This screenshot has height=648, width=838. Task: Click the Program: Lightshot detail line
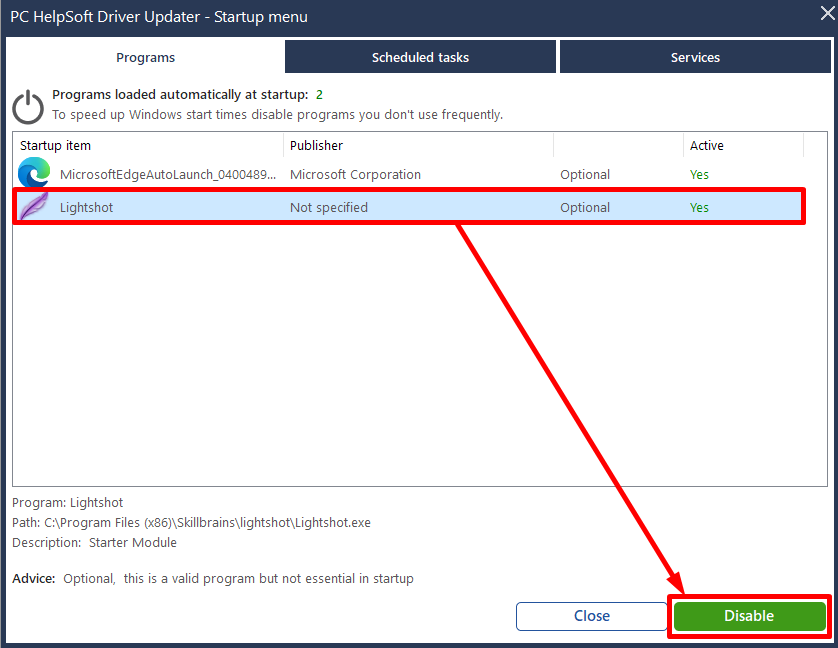pos(67,503)
